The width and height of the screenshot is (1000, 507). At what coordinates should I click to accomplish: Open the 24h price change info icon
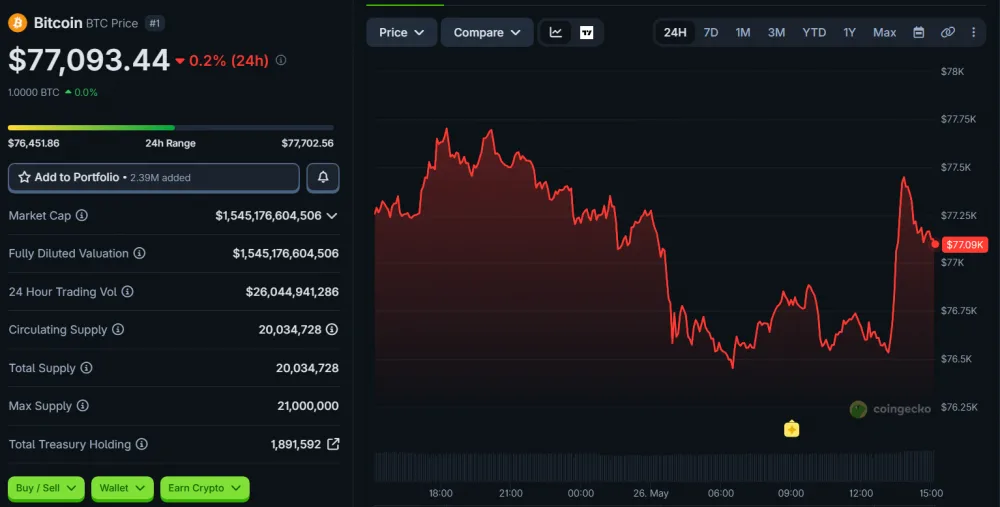tap(281, 60)
